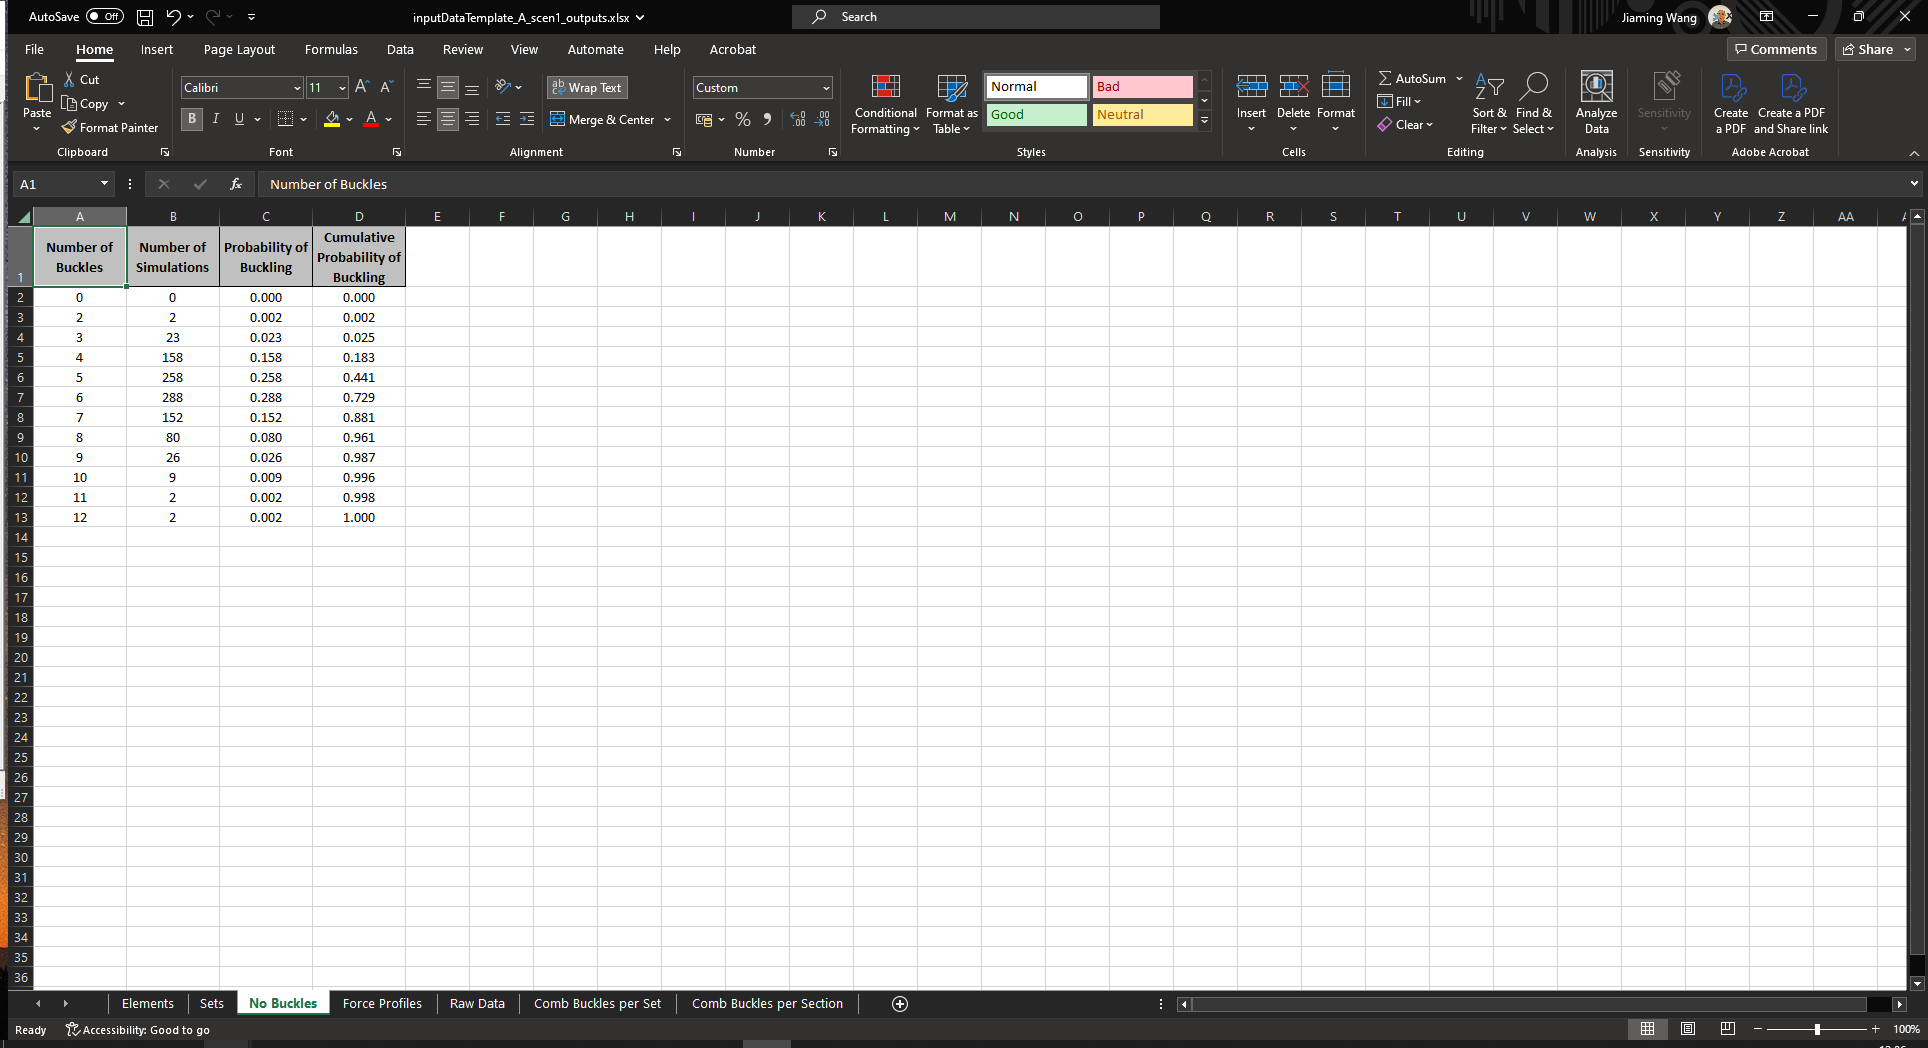Open the Force Profiles sheet tab
The height and width of the screenshot is (1048, 1928).
[x=382, y=1003]
